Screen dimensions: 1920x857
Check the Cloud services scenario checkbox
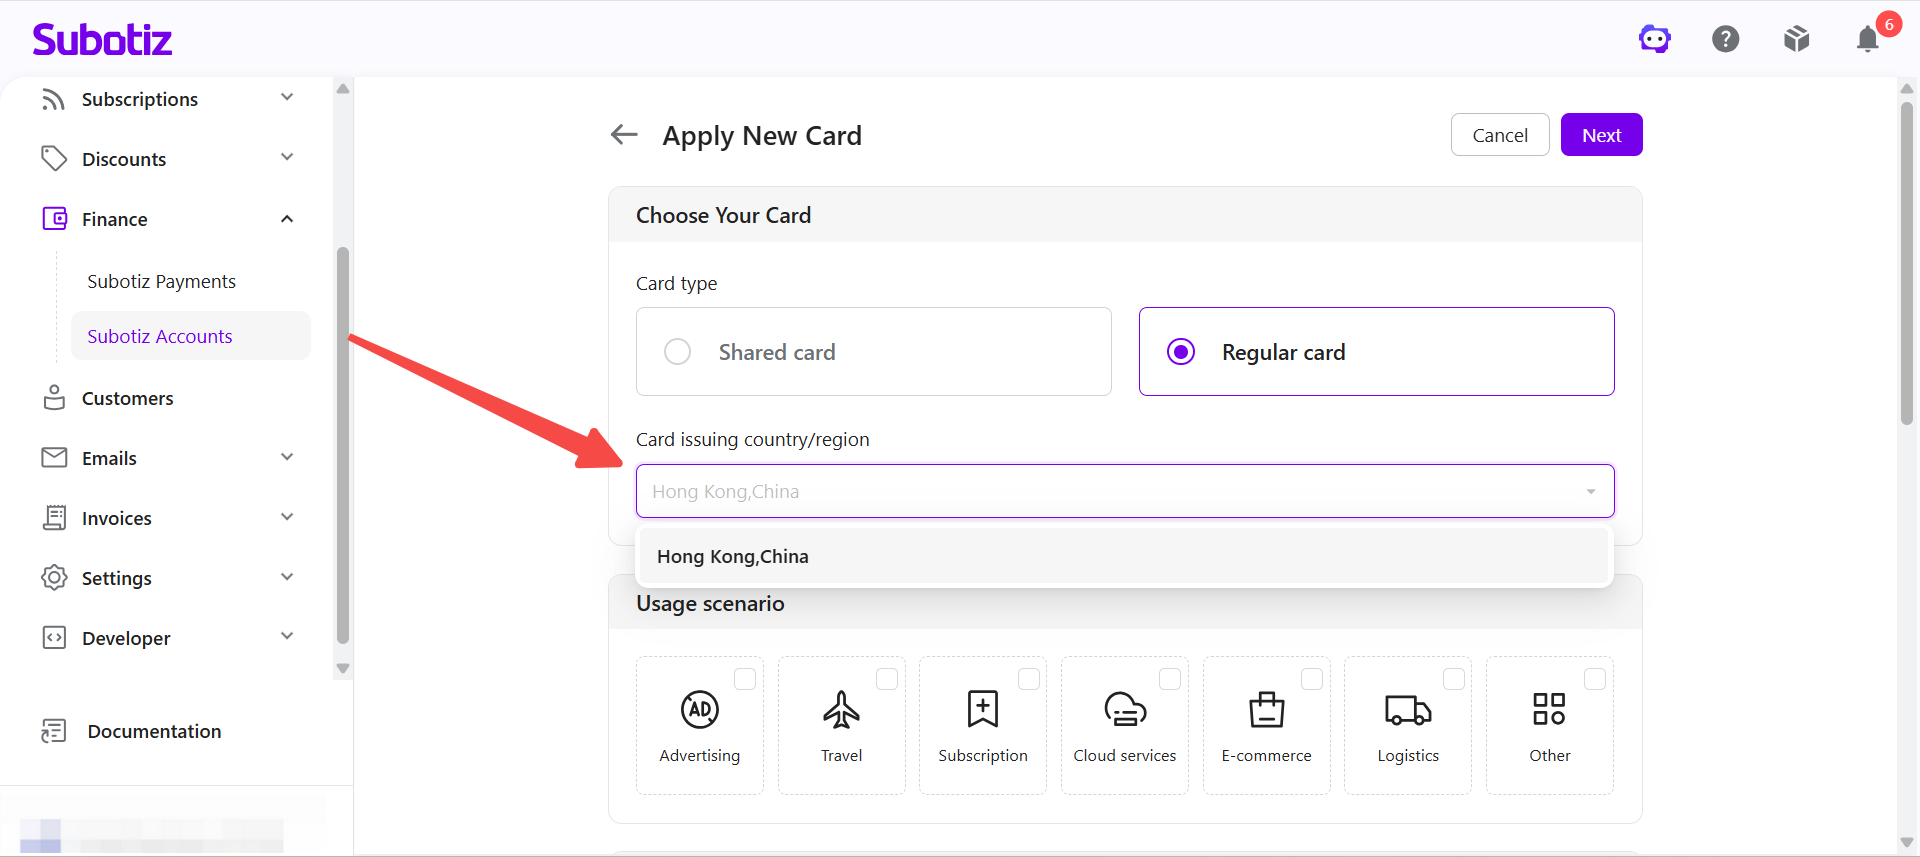tap(1170, 679)
